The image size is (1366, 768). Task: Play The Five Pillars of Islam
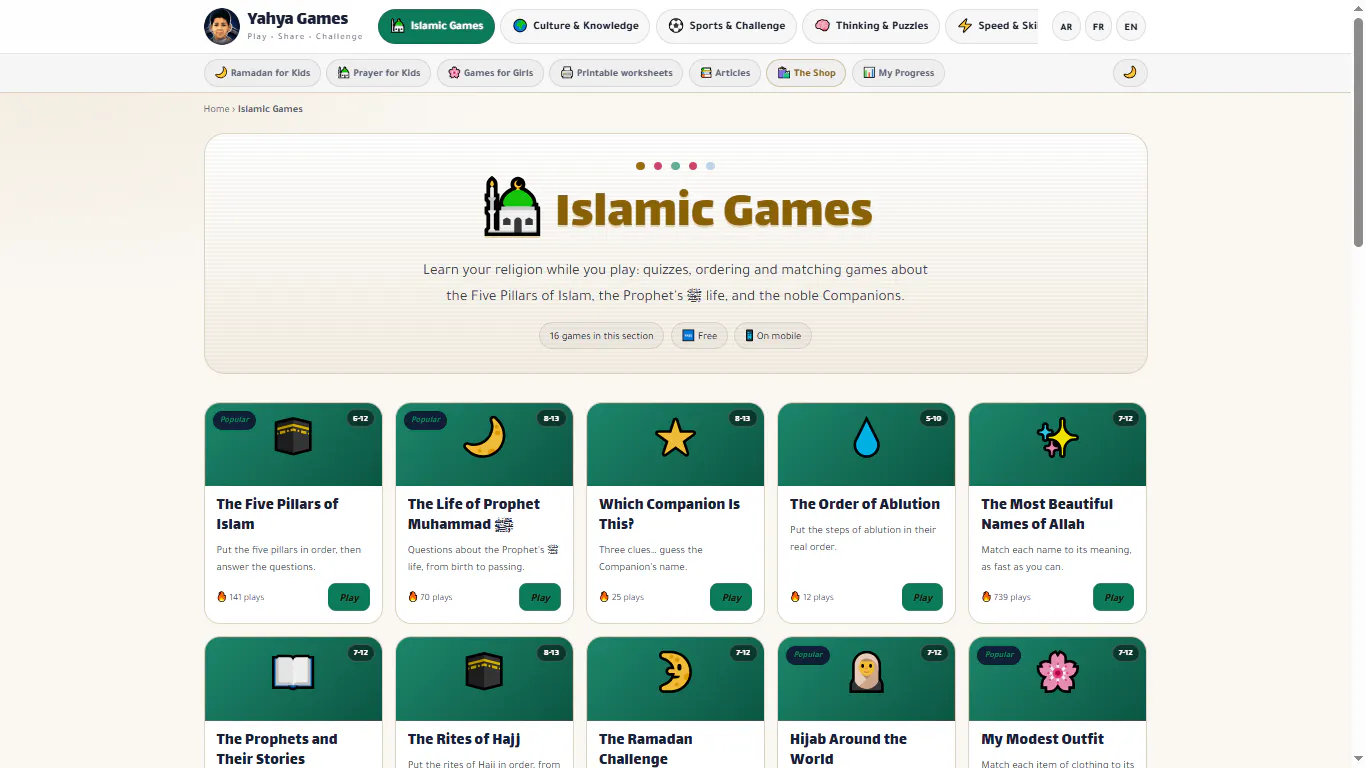click(349, 597)
